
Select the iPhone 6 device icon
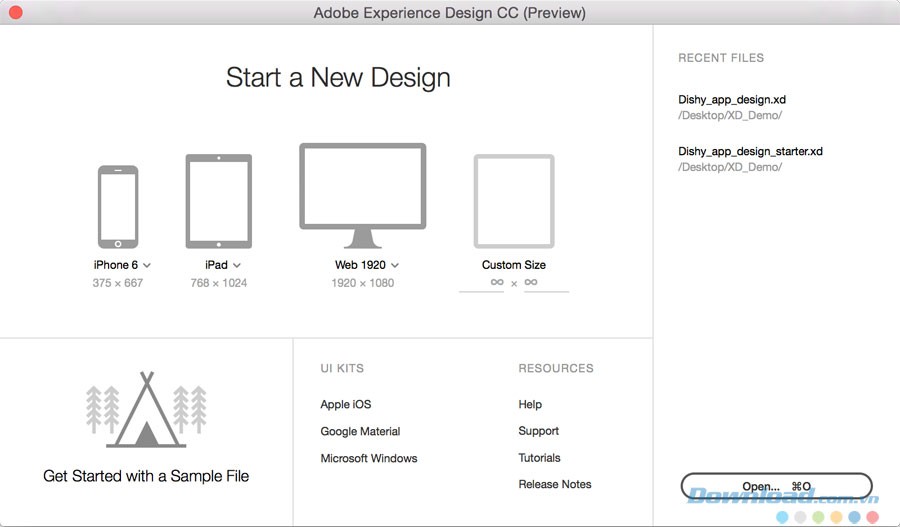click(118, 207)
